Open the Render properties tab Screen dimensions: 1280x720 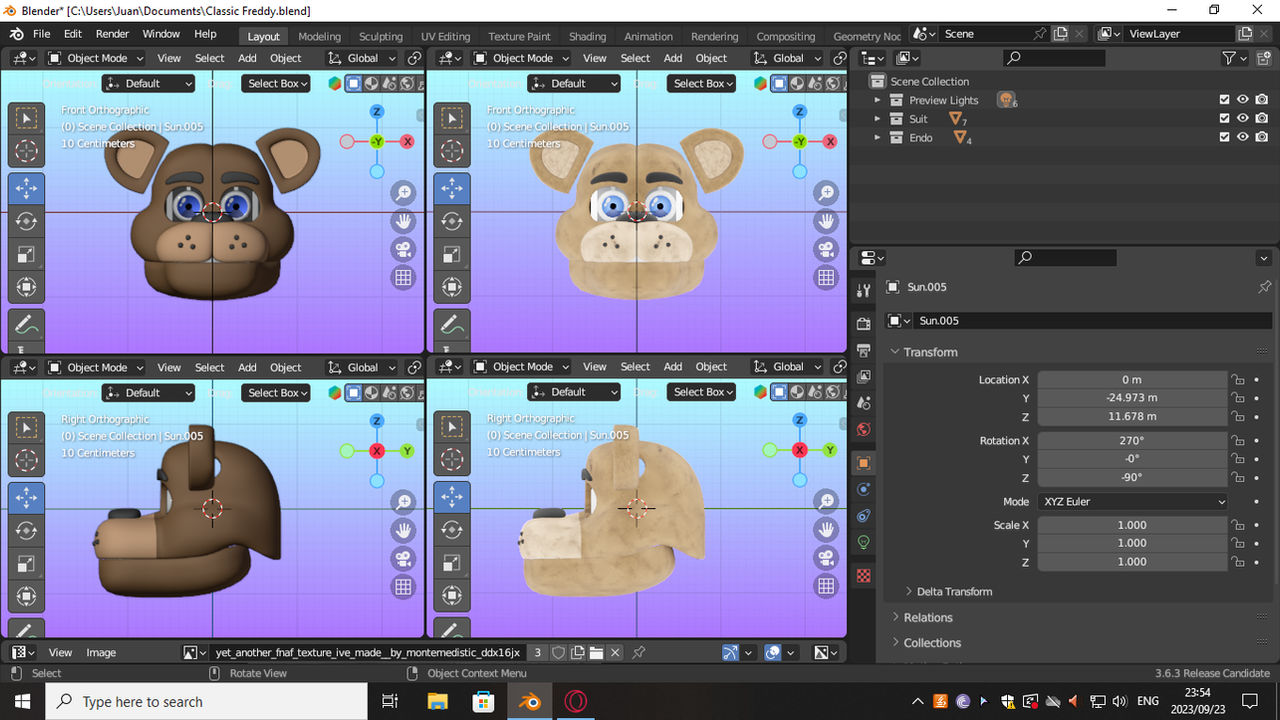(x=864, y=324)
